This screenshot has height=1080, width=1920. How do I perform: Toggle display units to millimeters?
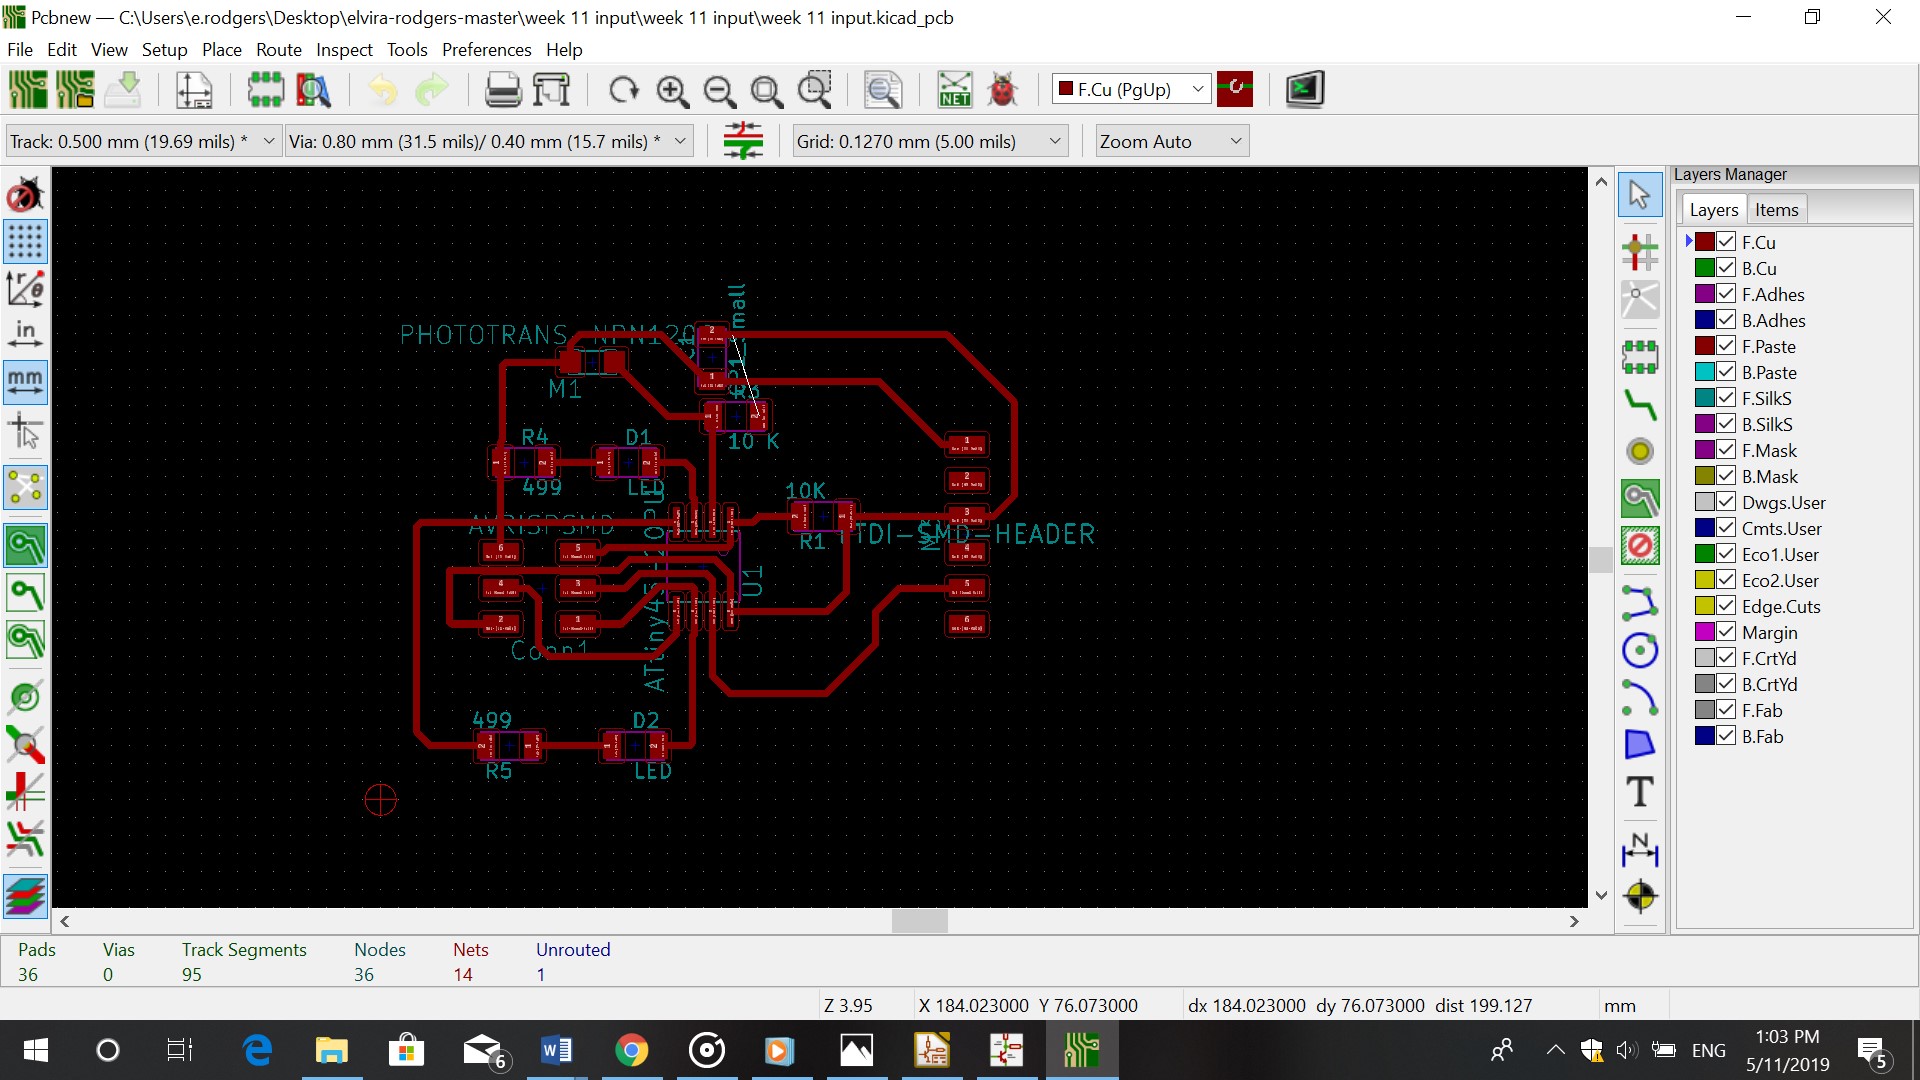25,382
